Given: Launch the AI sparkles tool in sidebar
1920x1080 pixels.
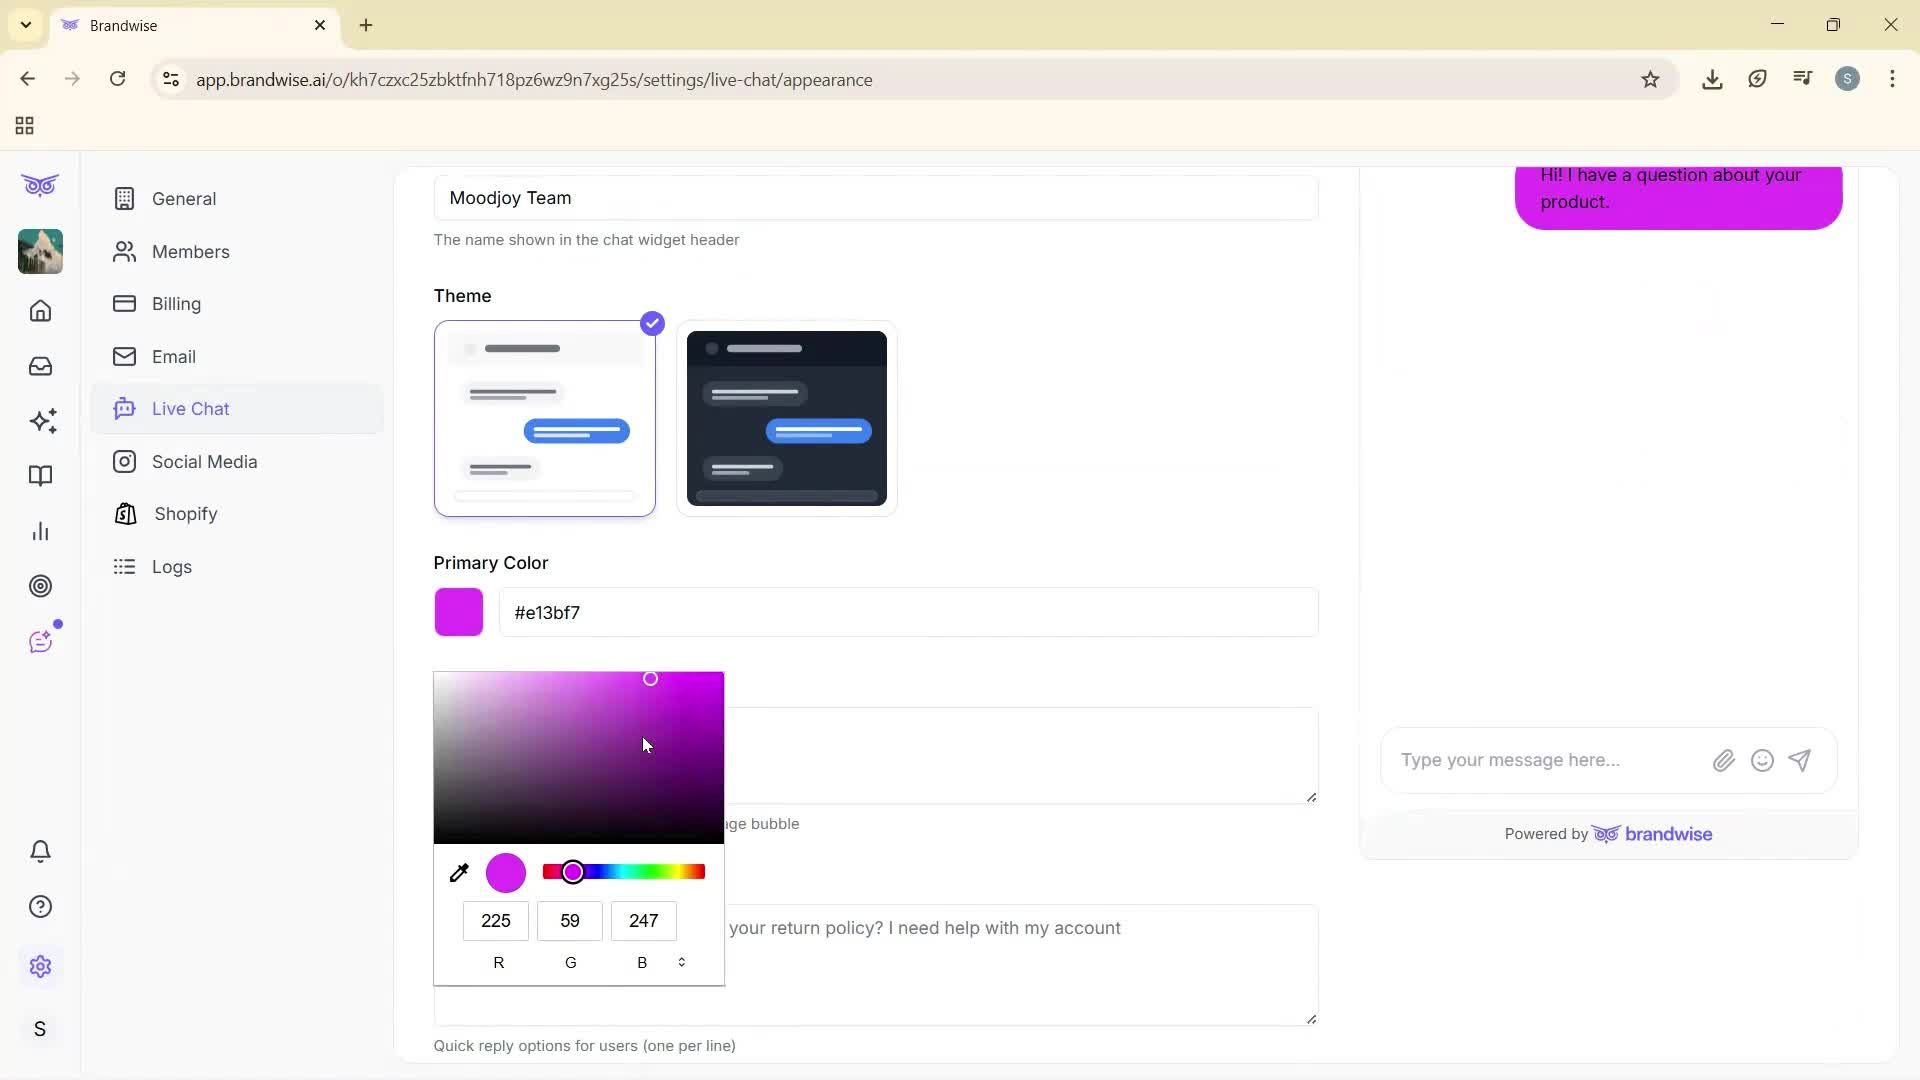Looking at the screenshot, I should click(42, 421).
